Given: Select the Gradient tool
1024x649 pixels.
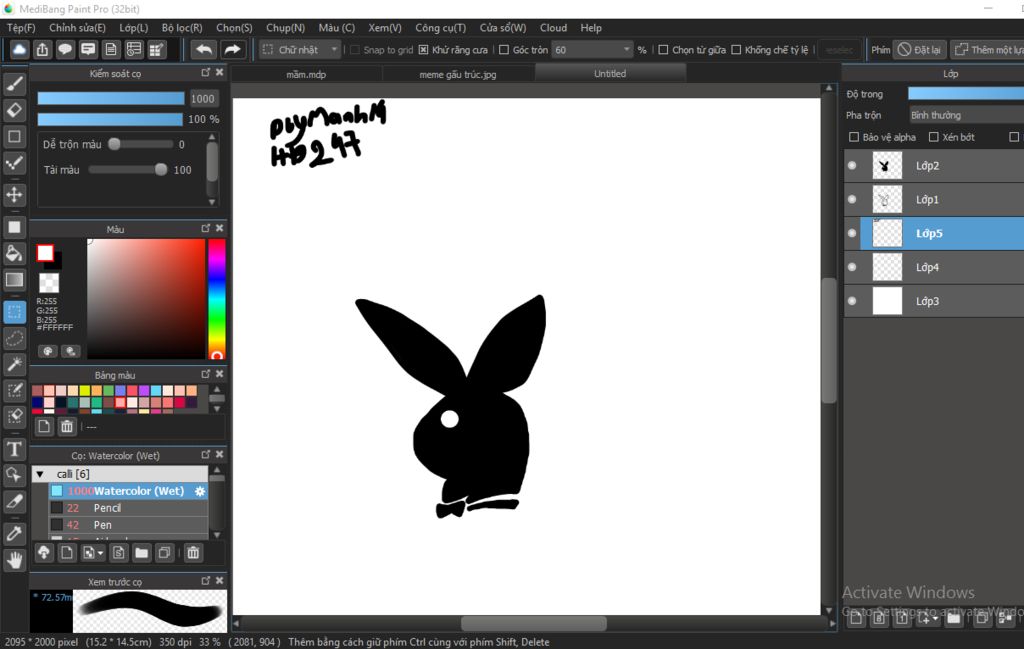Looking at the screenshot, I should (14, 279).
